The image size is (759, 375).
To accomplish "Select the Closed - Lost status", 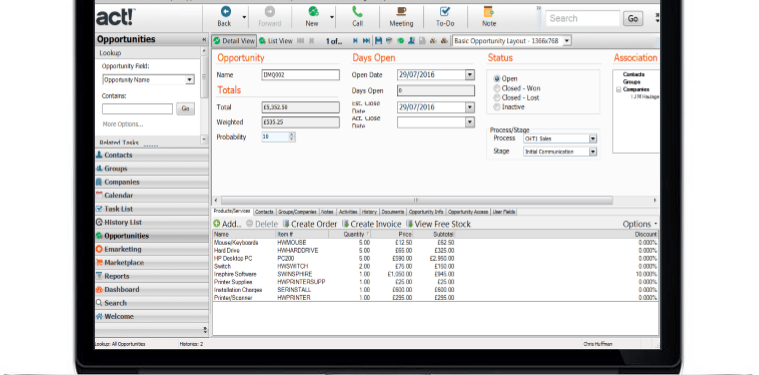I will (497, 97).
